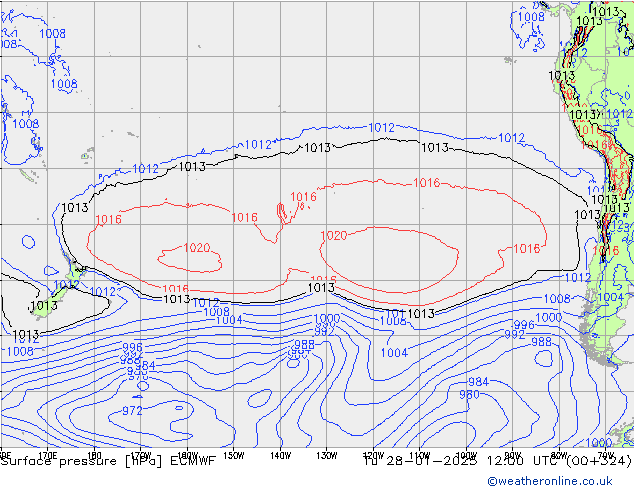Click the '12:00 UTC (00+324)' forecast time text
The height and width of the screenshot is (490, 634).
[559, 460]
